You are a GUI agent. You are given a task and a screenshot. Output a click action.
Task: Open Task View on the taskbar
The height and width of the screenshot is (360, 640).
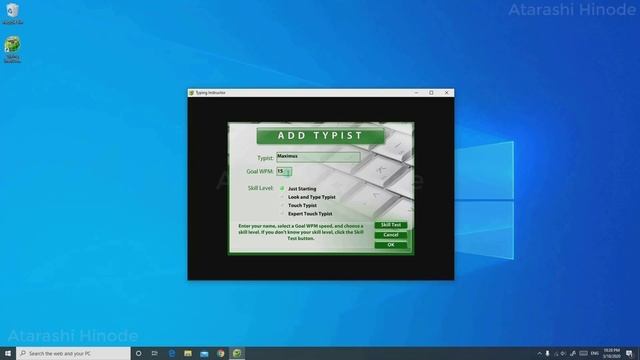[155, 353]
